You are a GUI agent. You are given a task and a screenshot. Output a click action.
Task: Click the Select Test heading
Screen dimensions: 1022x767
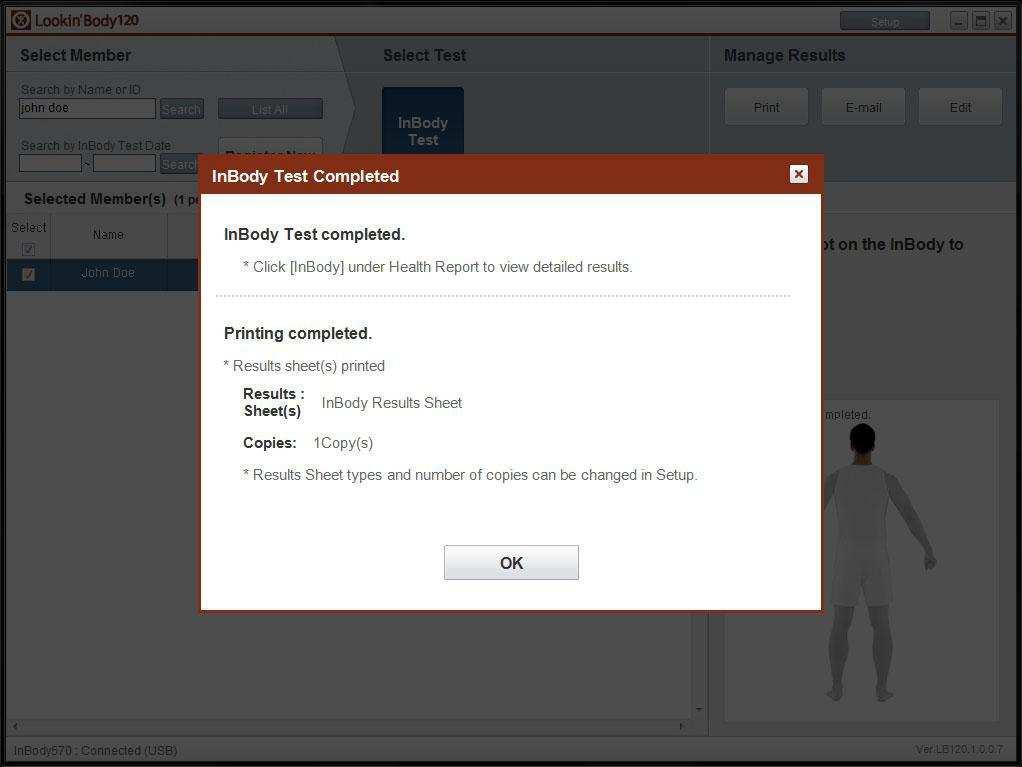[x=424, y=55]
